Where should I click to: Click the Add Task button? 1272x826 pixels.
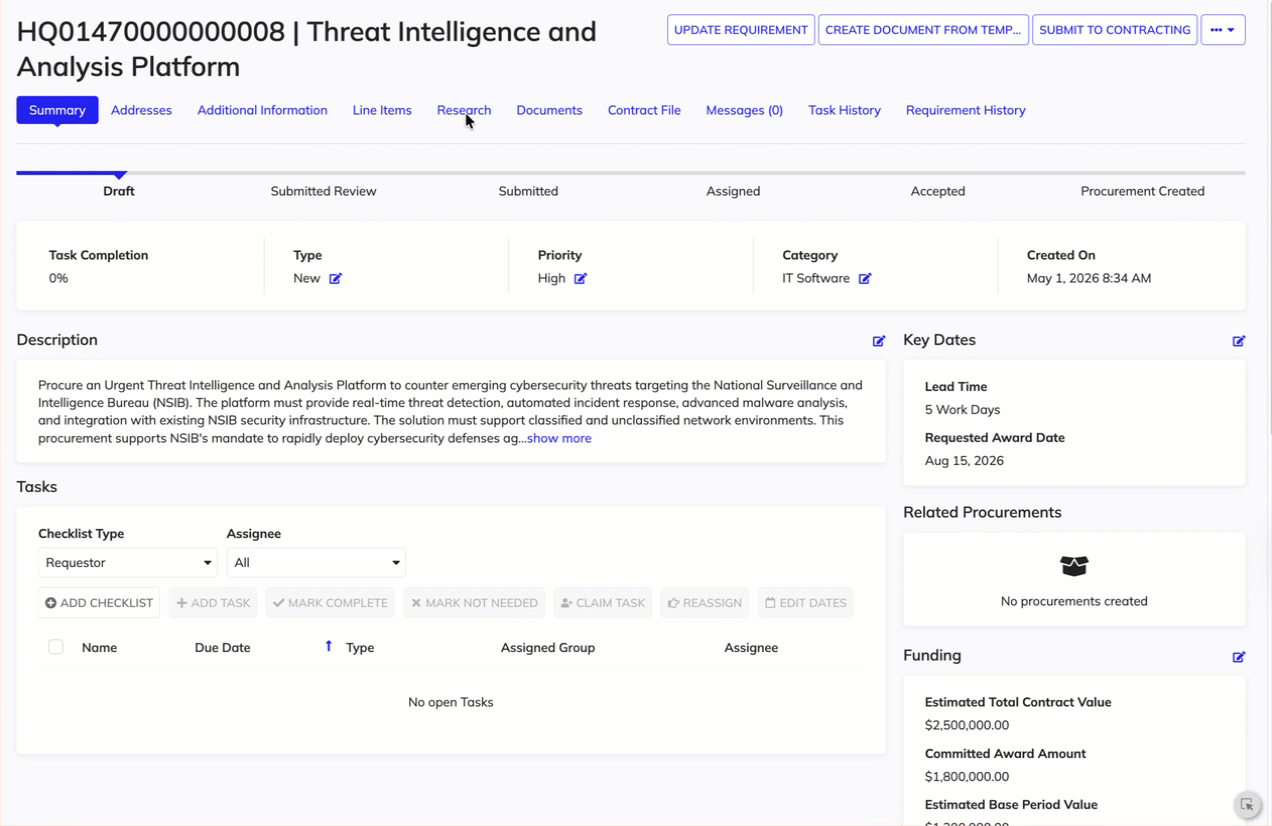tap(213, 603)
